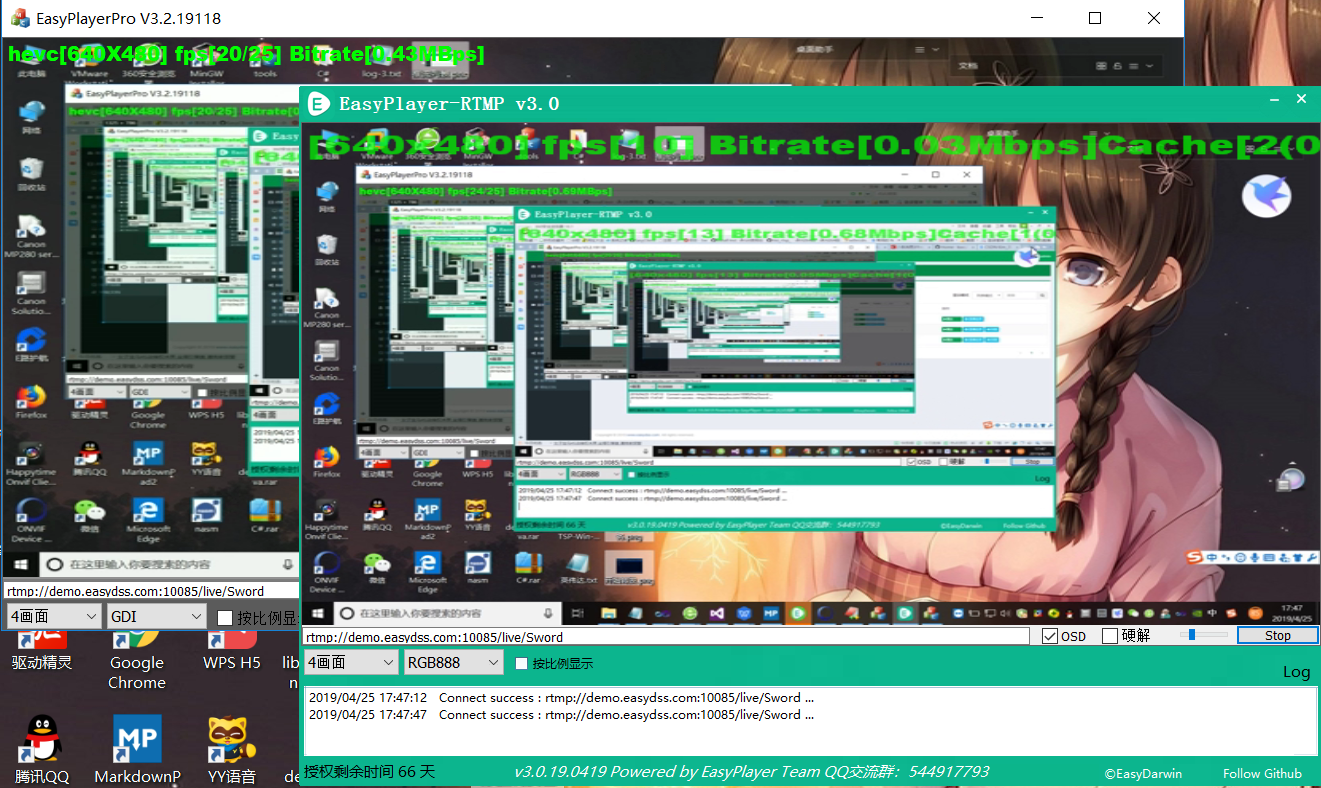Adjust the slider next to 硬解
Image resolution: width=1321 pixels, height=788 pixels.
(1203, 635)
